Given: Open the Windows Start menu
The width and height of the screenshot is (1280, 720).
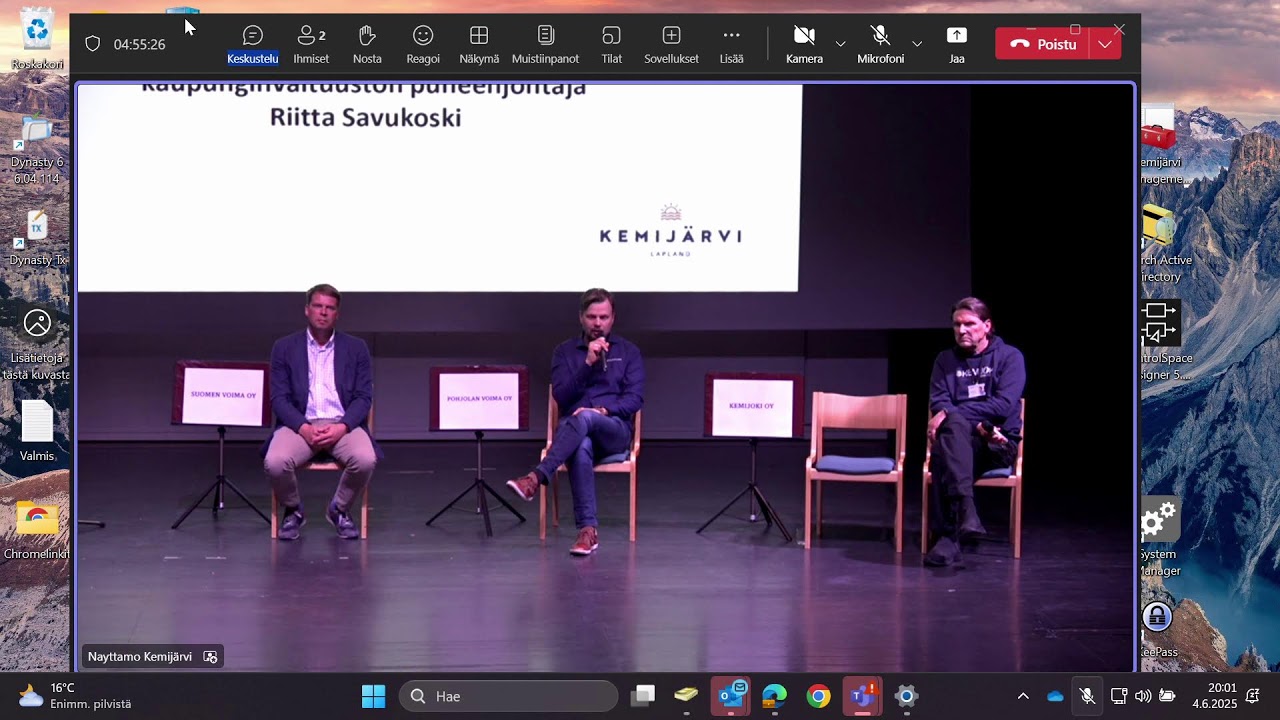Looking at the screenshot, I should click(373, 696).
